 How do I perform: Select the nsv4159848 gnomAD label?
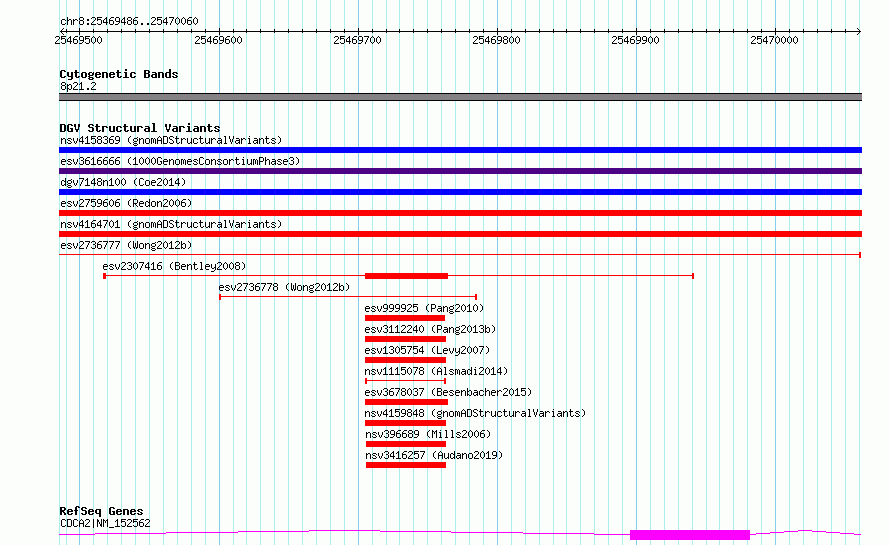pyautogui.click(x=475, y=413)
